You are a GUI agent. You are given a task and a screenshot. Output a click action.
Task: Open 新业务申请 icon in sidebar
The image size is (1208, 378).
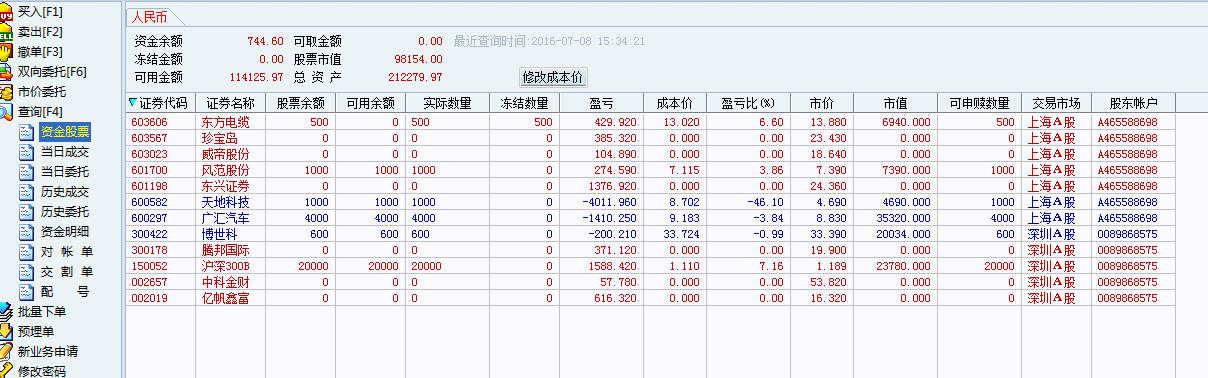[7, 351]
